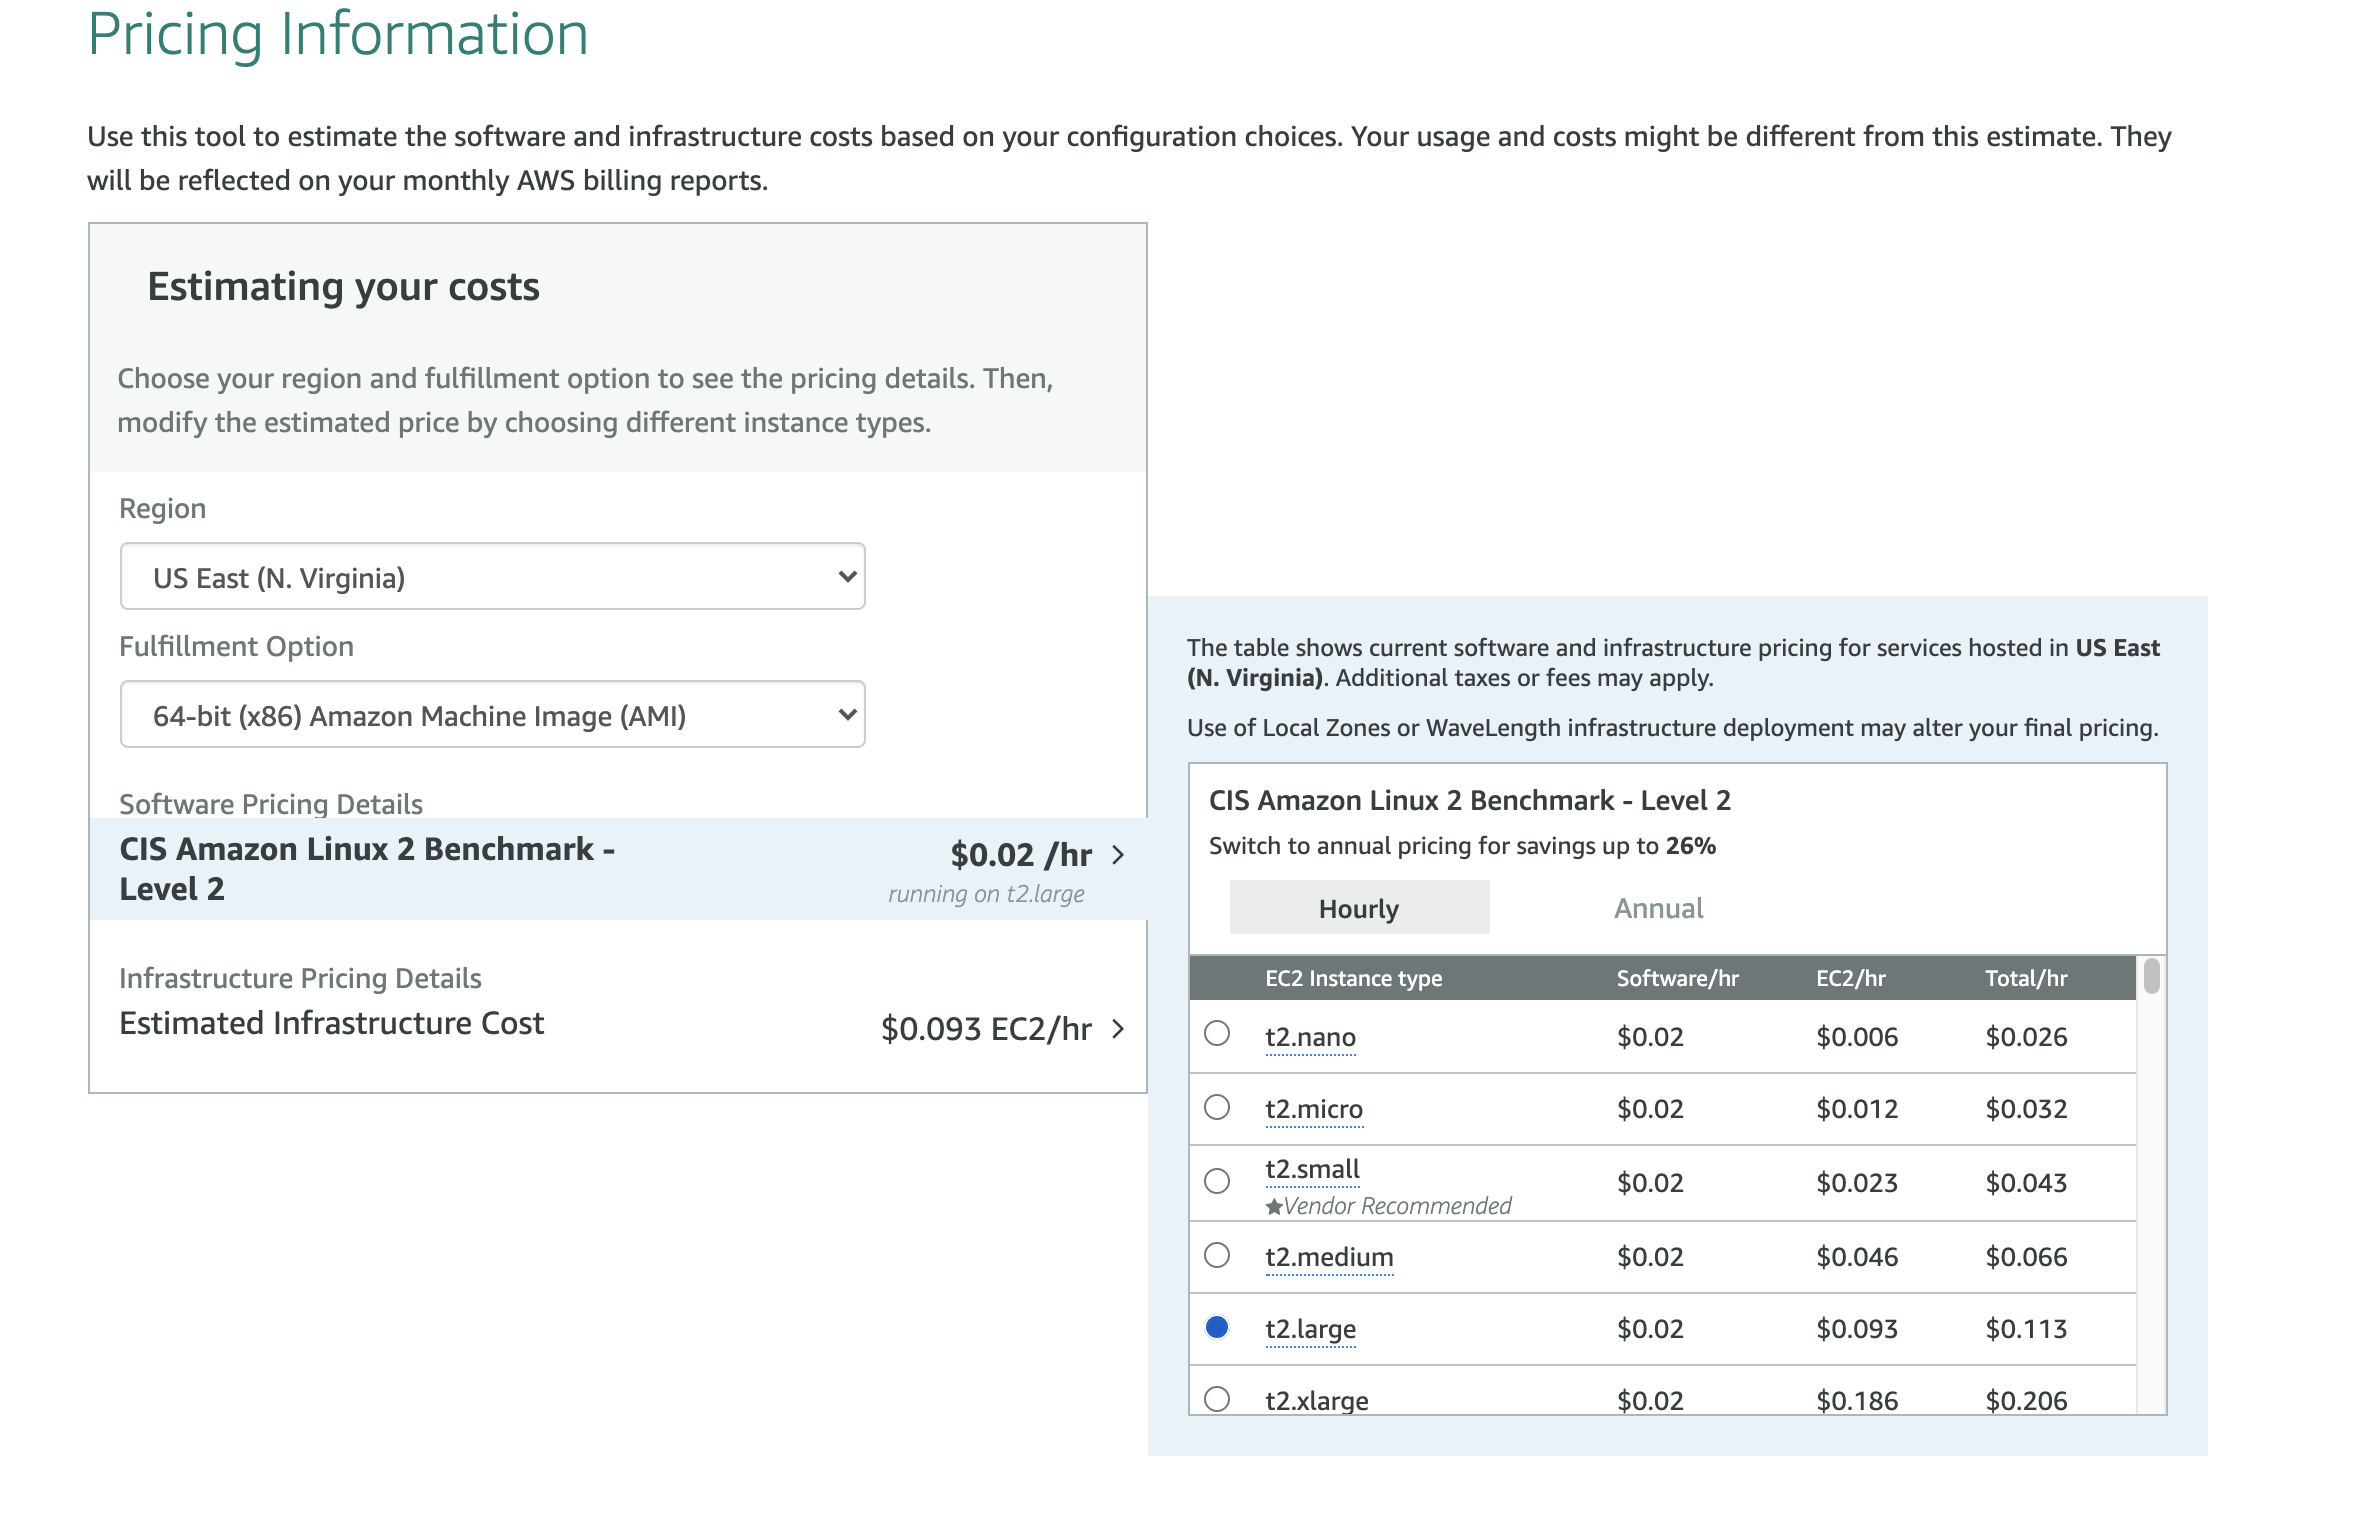Select the t2.nano instance radio button

click(1217, 1033)
